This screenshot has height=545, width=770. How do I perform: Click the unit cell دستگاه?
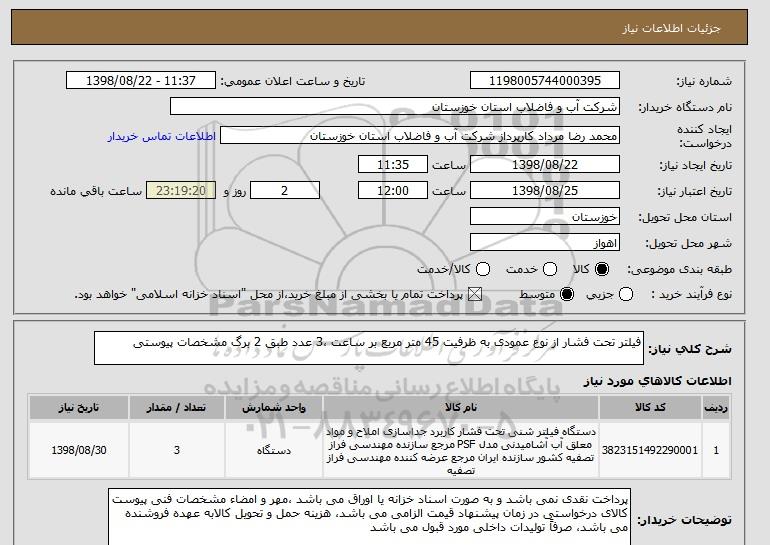point(274,450)
